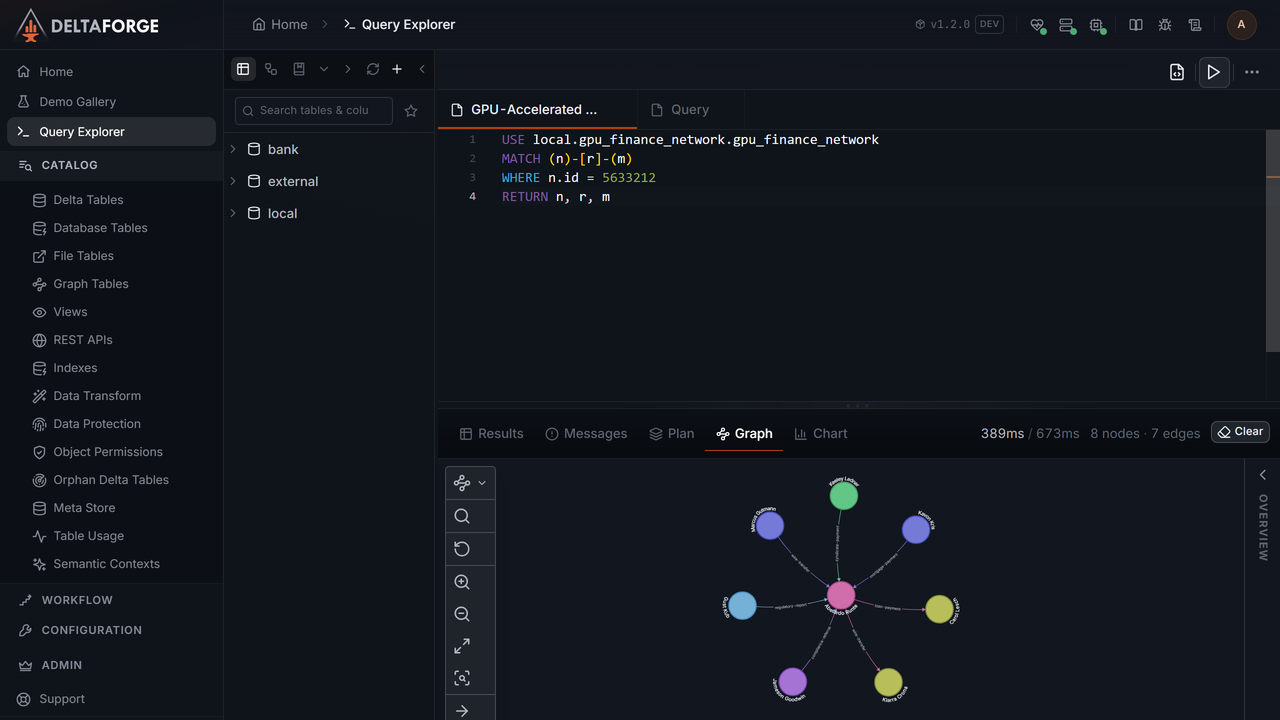
Task: Click the right arrow in graph toolbar
Action: (x=462, y=711)
